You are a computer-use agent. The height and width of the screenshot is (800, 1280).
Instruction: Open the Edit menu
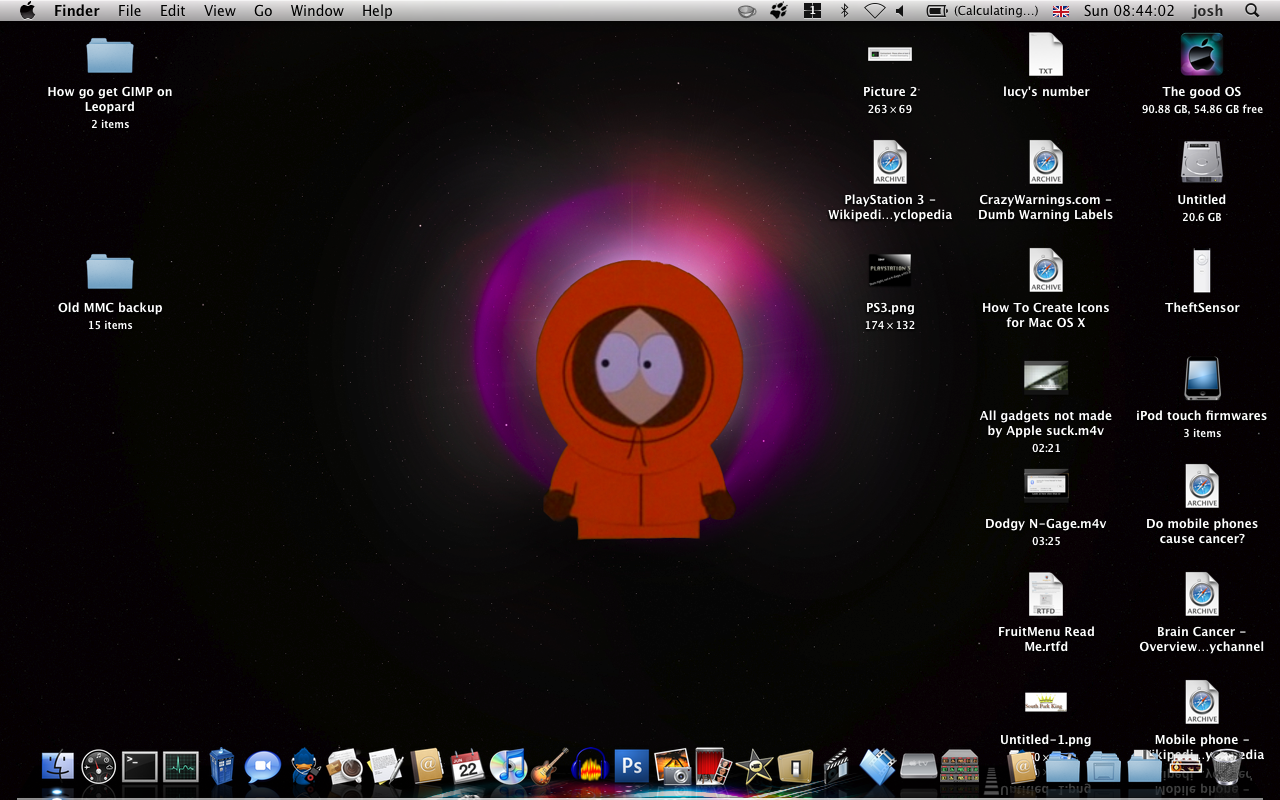pyautogui.click(x=173, y=11)
